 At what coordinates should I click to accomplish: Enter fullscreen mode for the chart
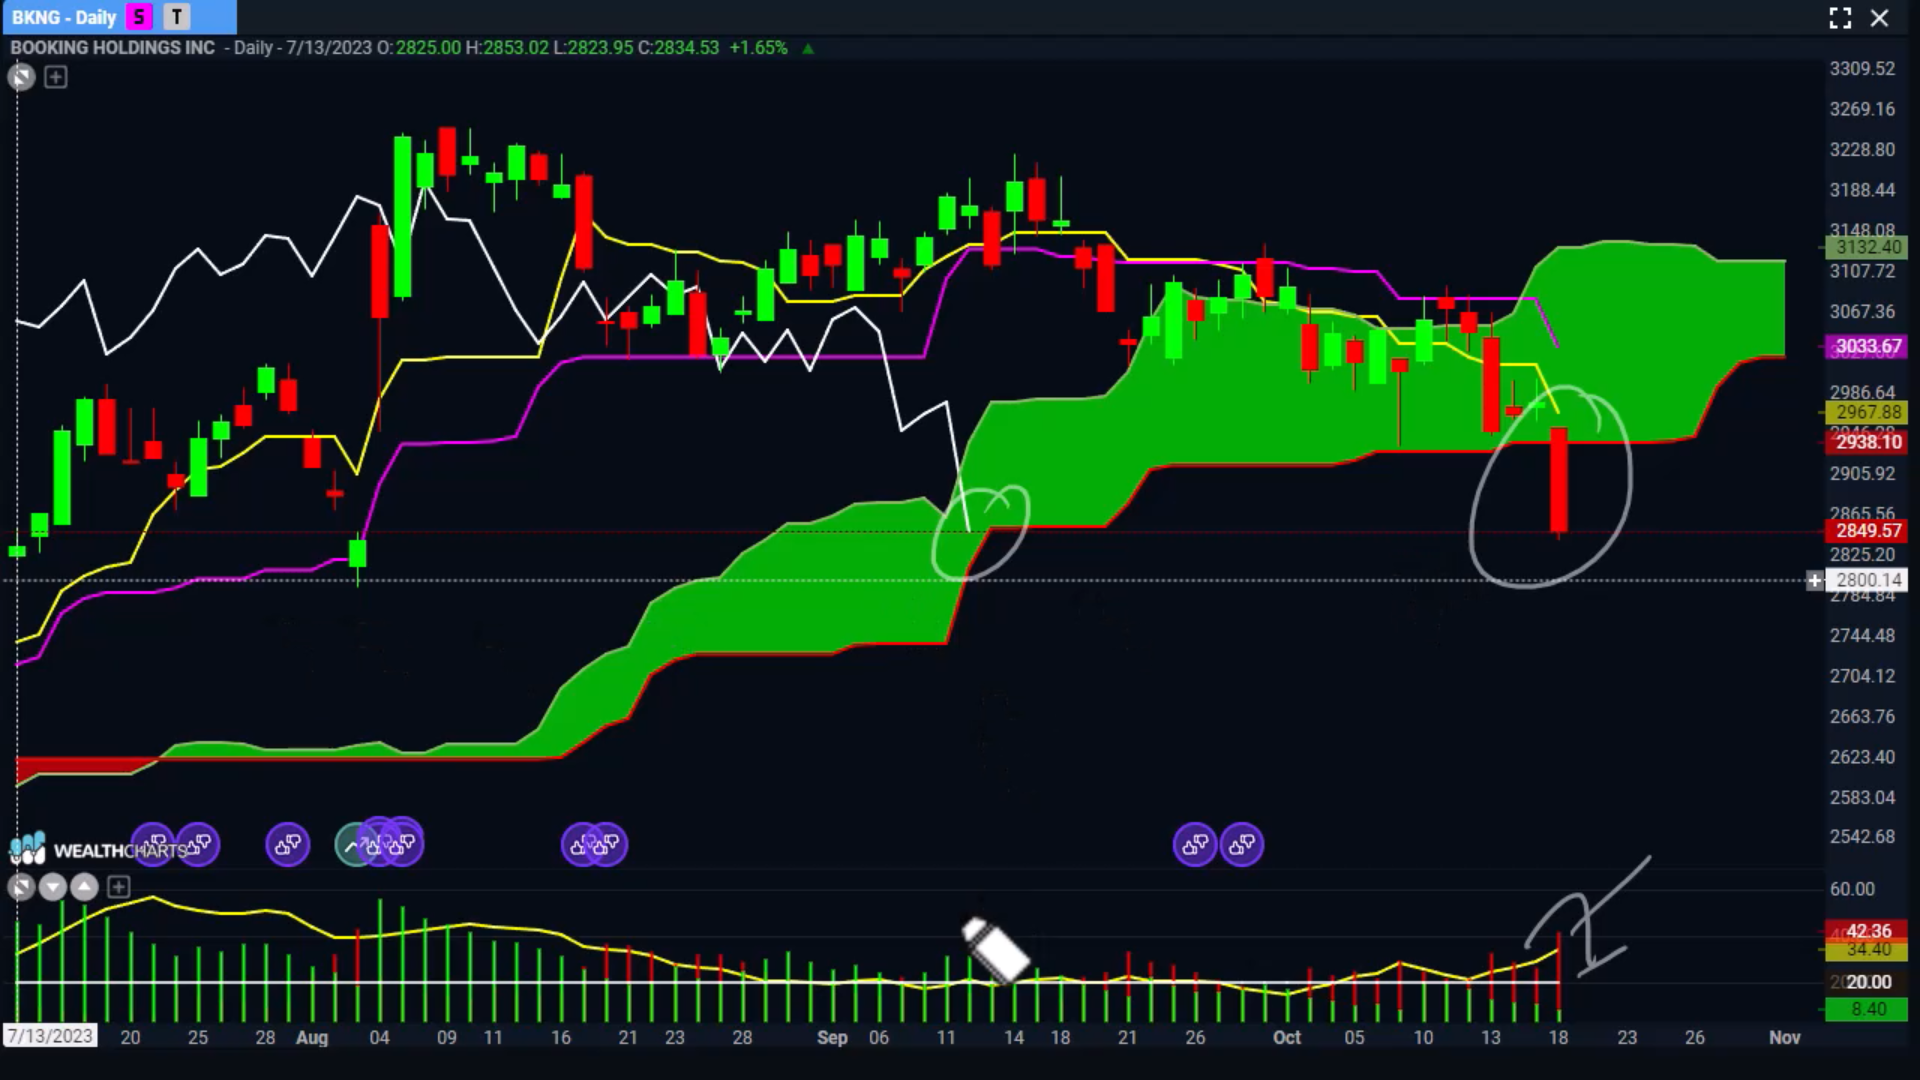1840,18
